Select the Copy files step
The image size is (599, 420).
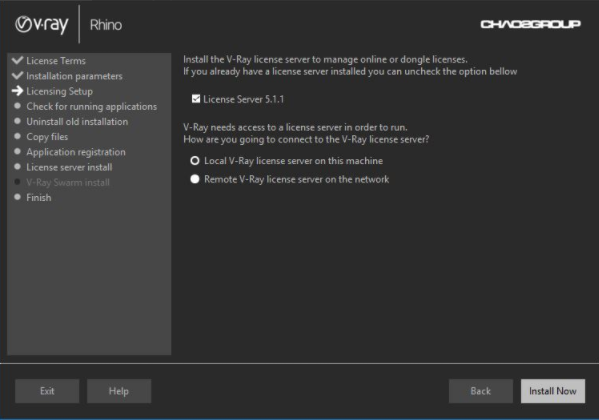tap(47, 137)
